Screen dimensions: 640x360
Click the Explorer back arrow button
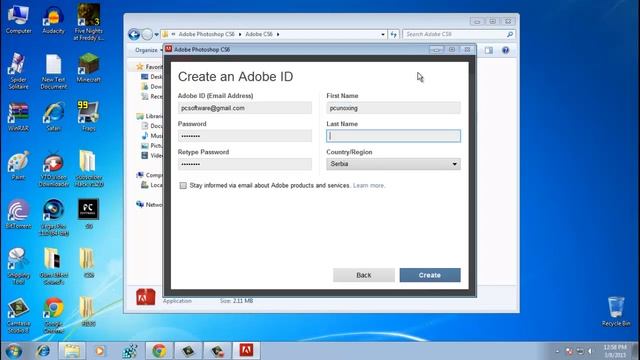click(134, 34)
